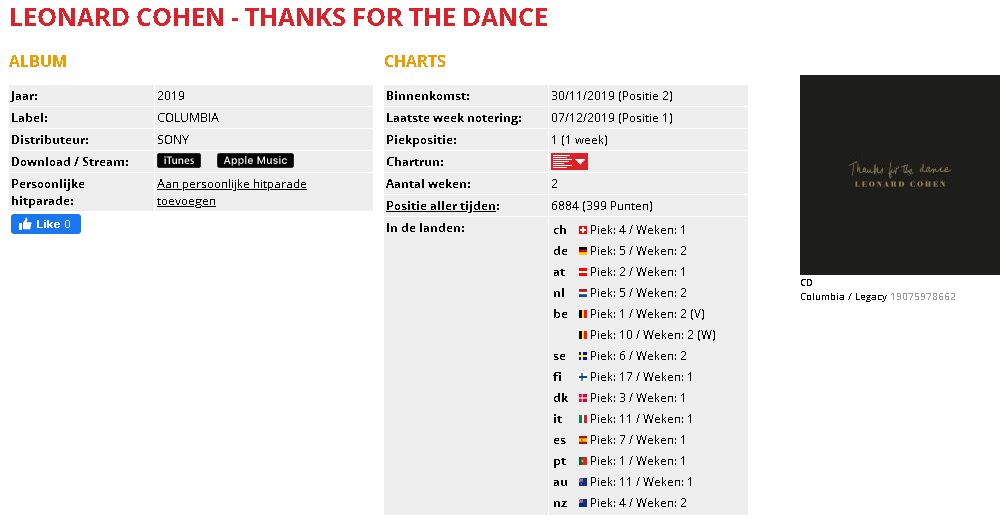This screenshot has width=1006, height=521.
Task: Select the Italian flag icon for it
Action: [583, 419]
